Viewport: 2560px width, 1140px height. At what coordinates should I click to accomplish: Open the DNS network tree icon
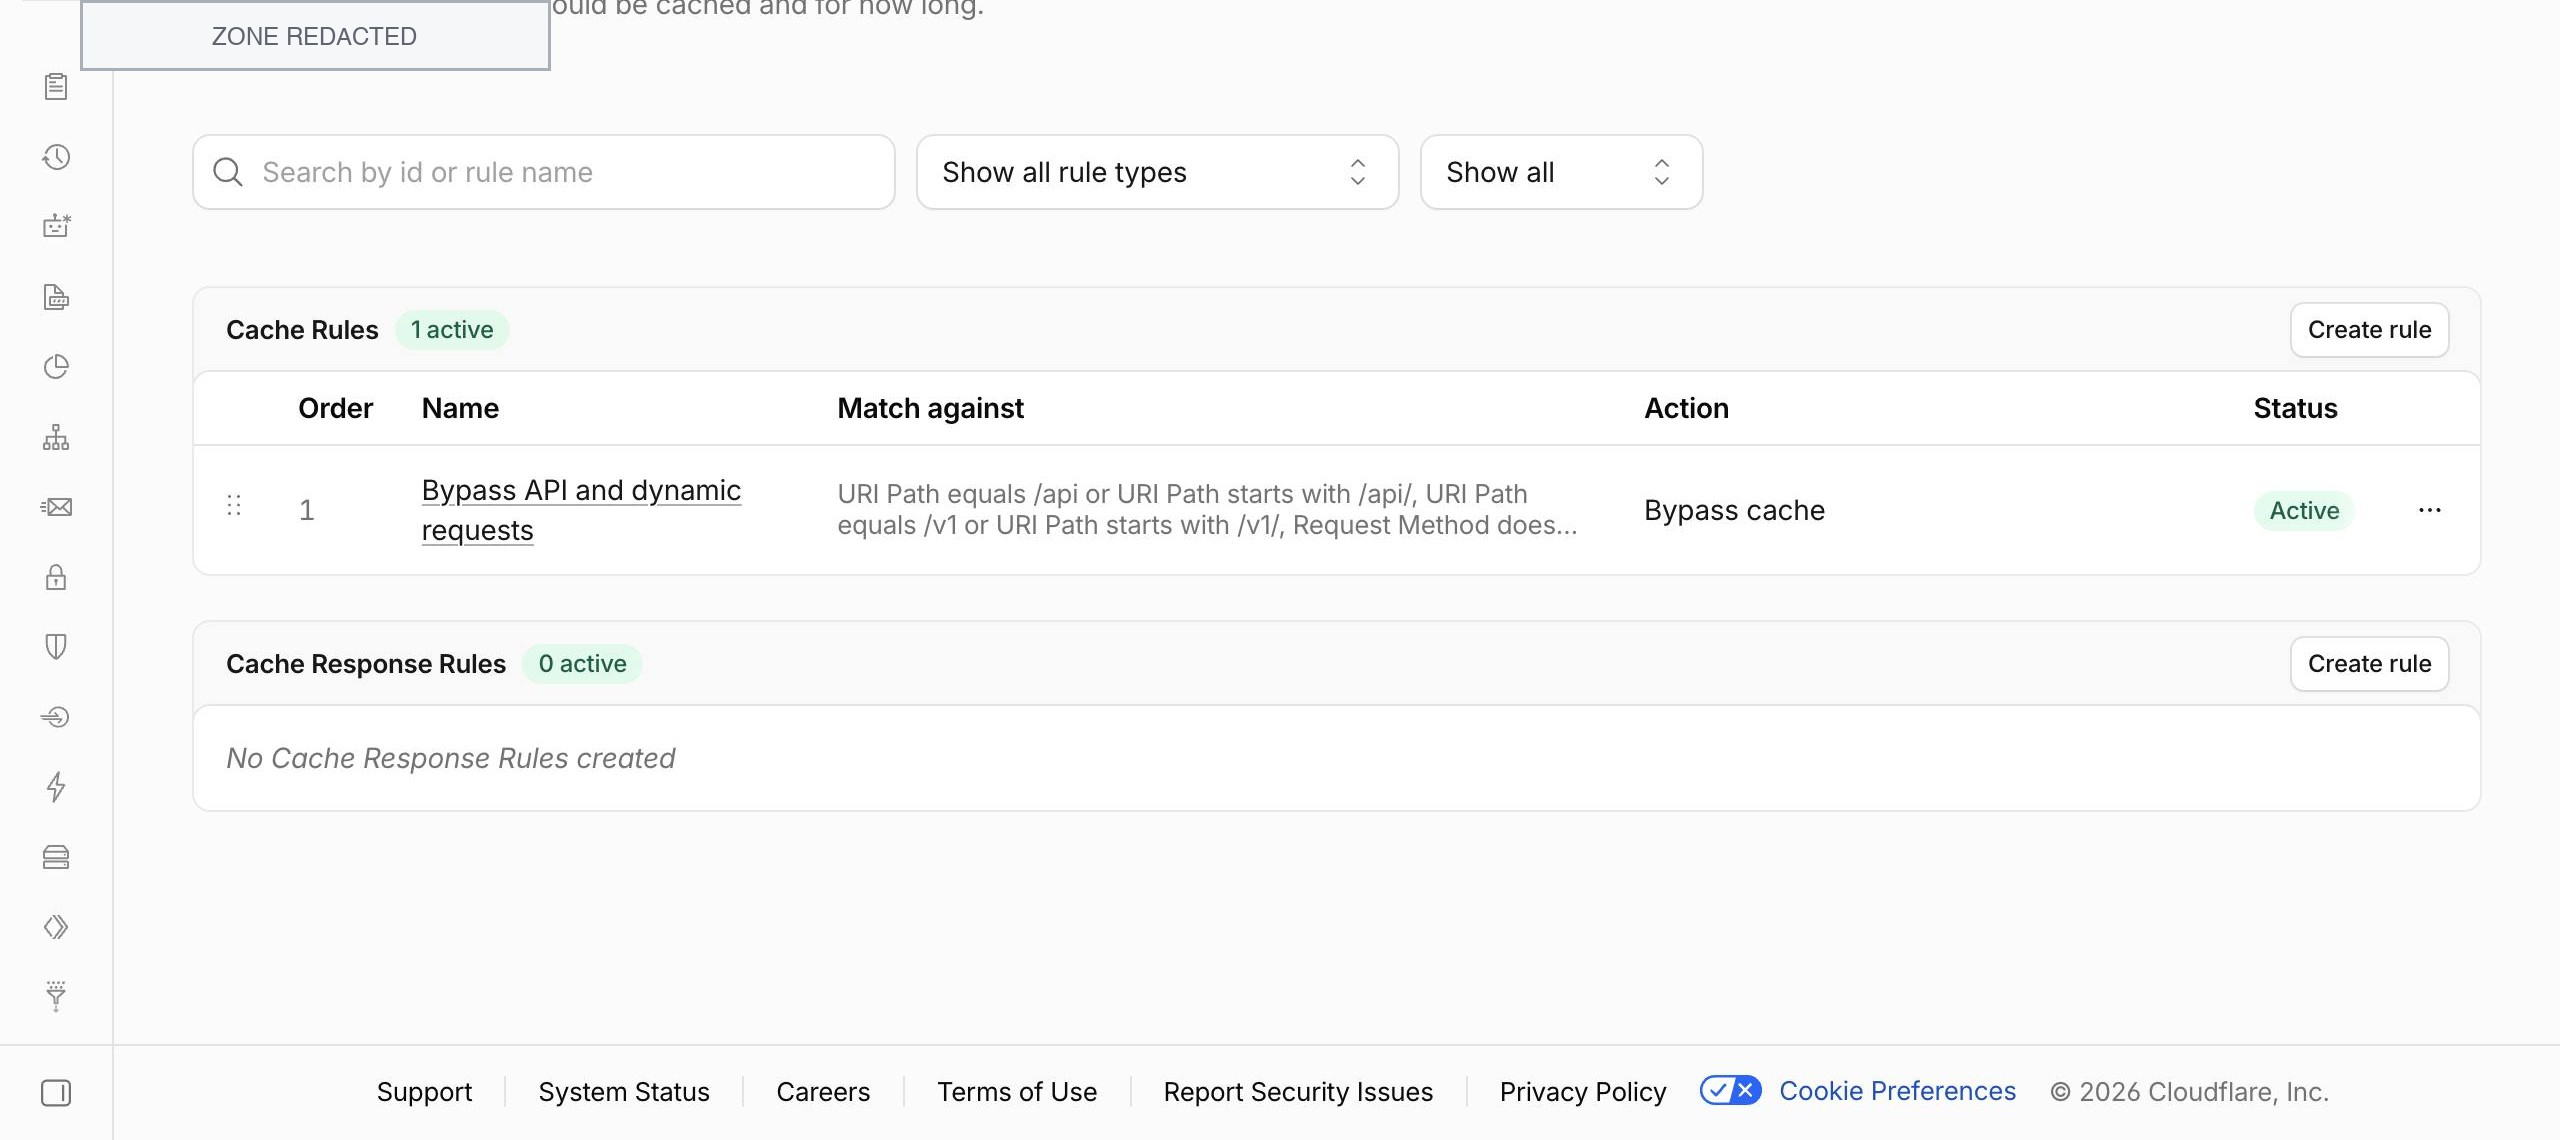(x=56, y=437)
